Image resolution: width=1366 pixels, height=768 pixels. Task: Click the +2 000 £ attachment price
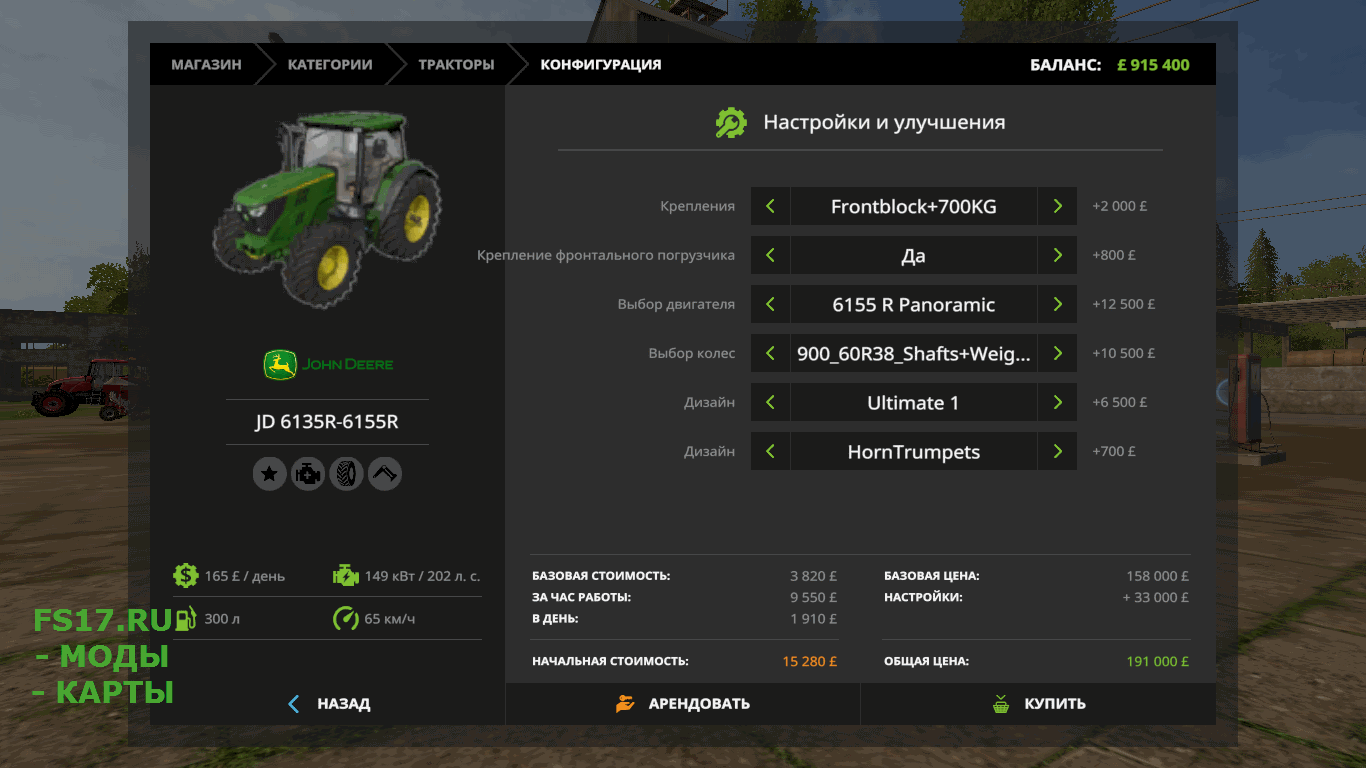(x=1120, y=206)
